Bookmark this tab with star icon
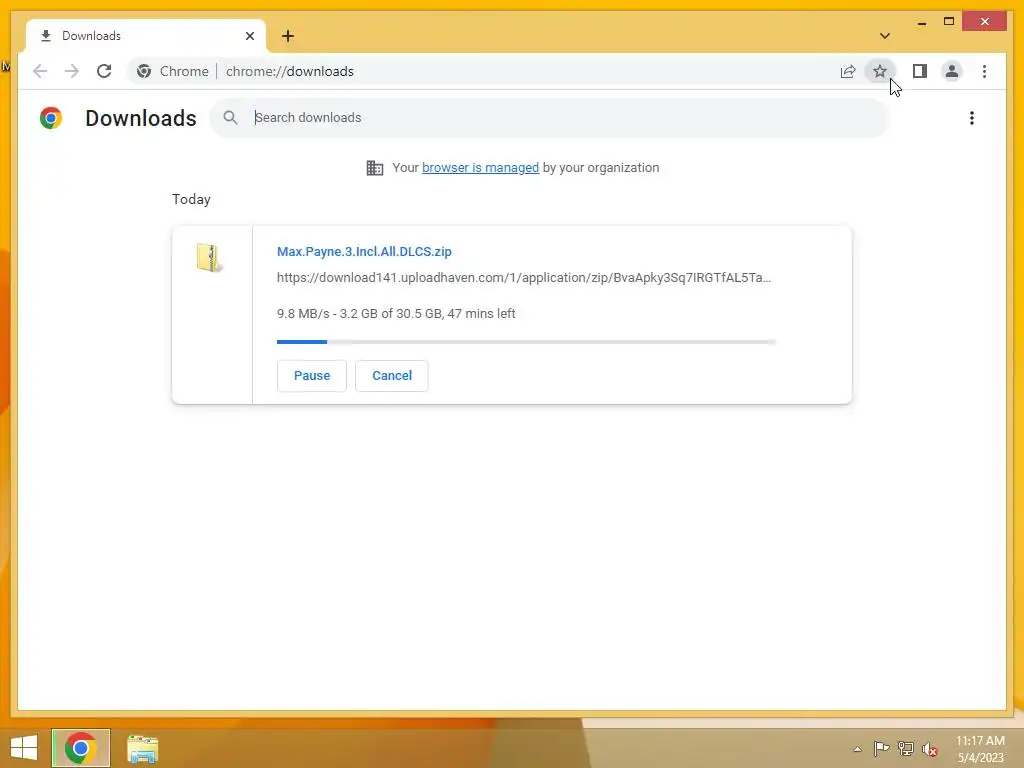The height and width of the screenshot is (768, 1024). 880,71
